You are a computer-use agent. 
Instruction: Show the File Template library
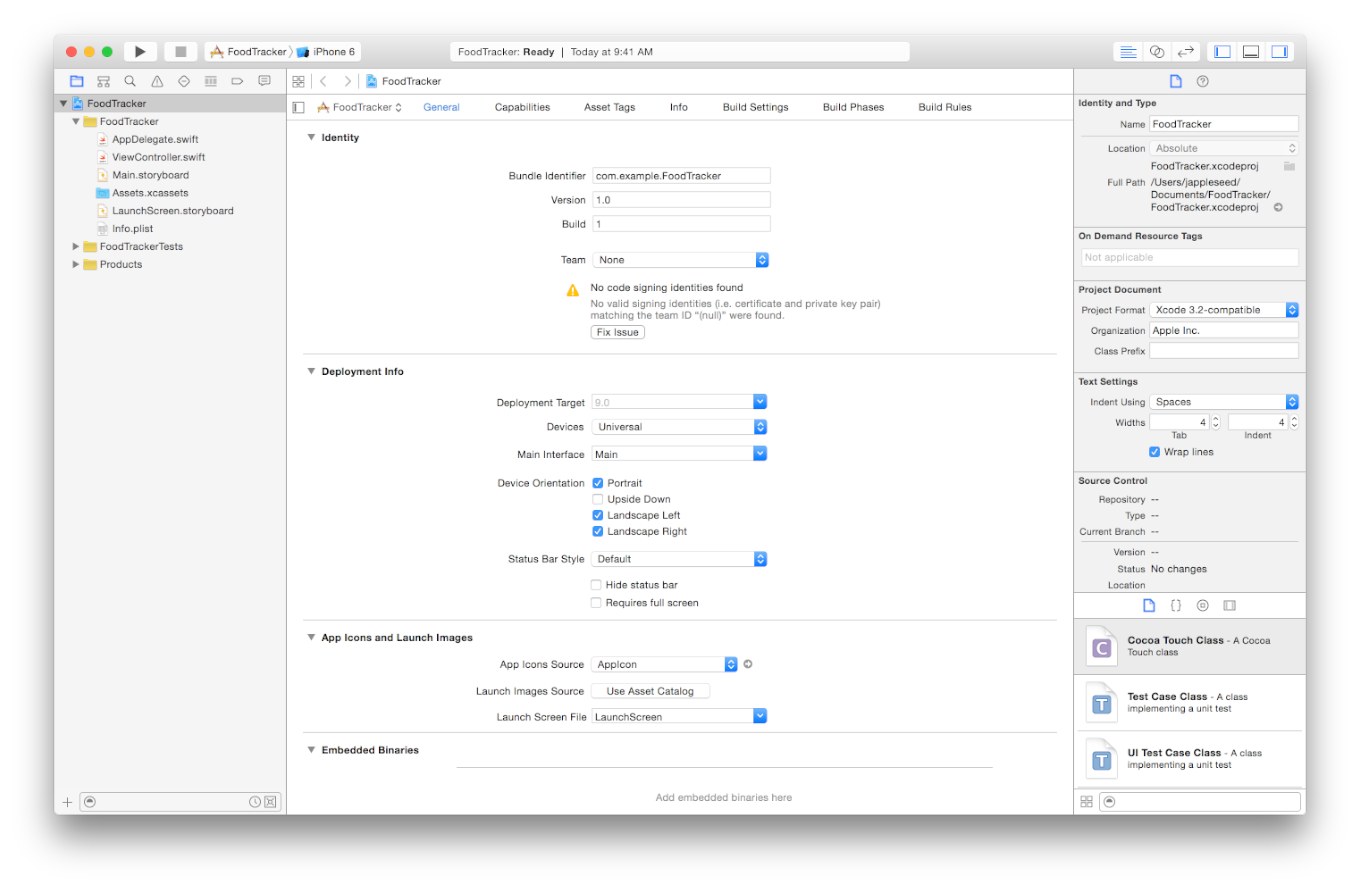click(1149, 605)
